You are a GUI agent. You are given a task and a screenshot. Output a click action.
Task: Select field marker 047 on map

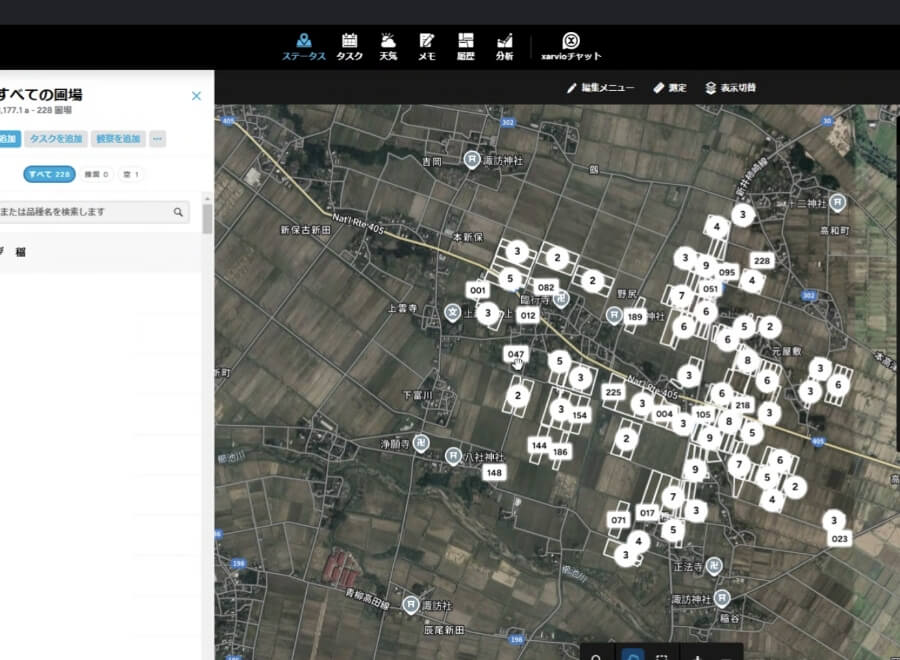[516, 354]
